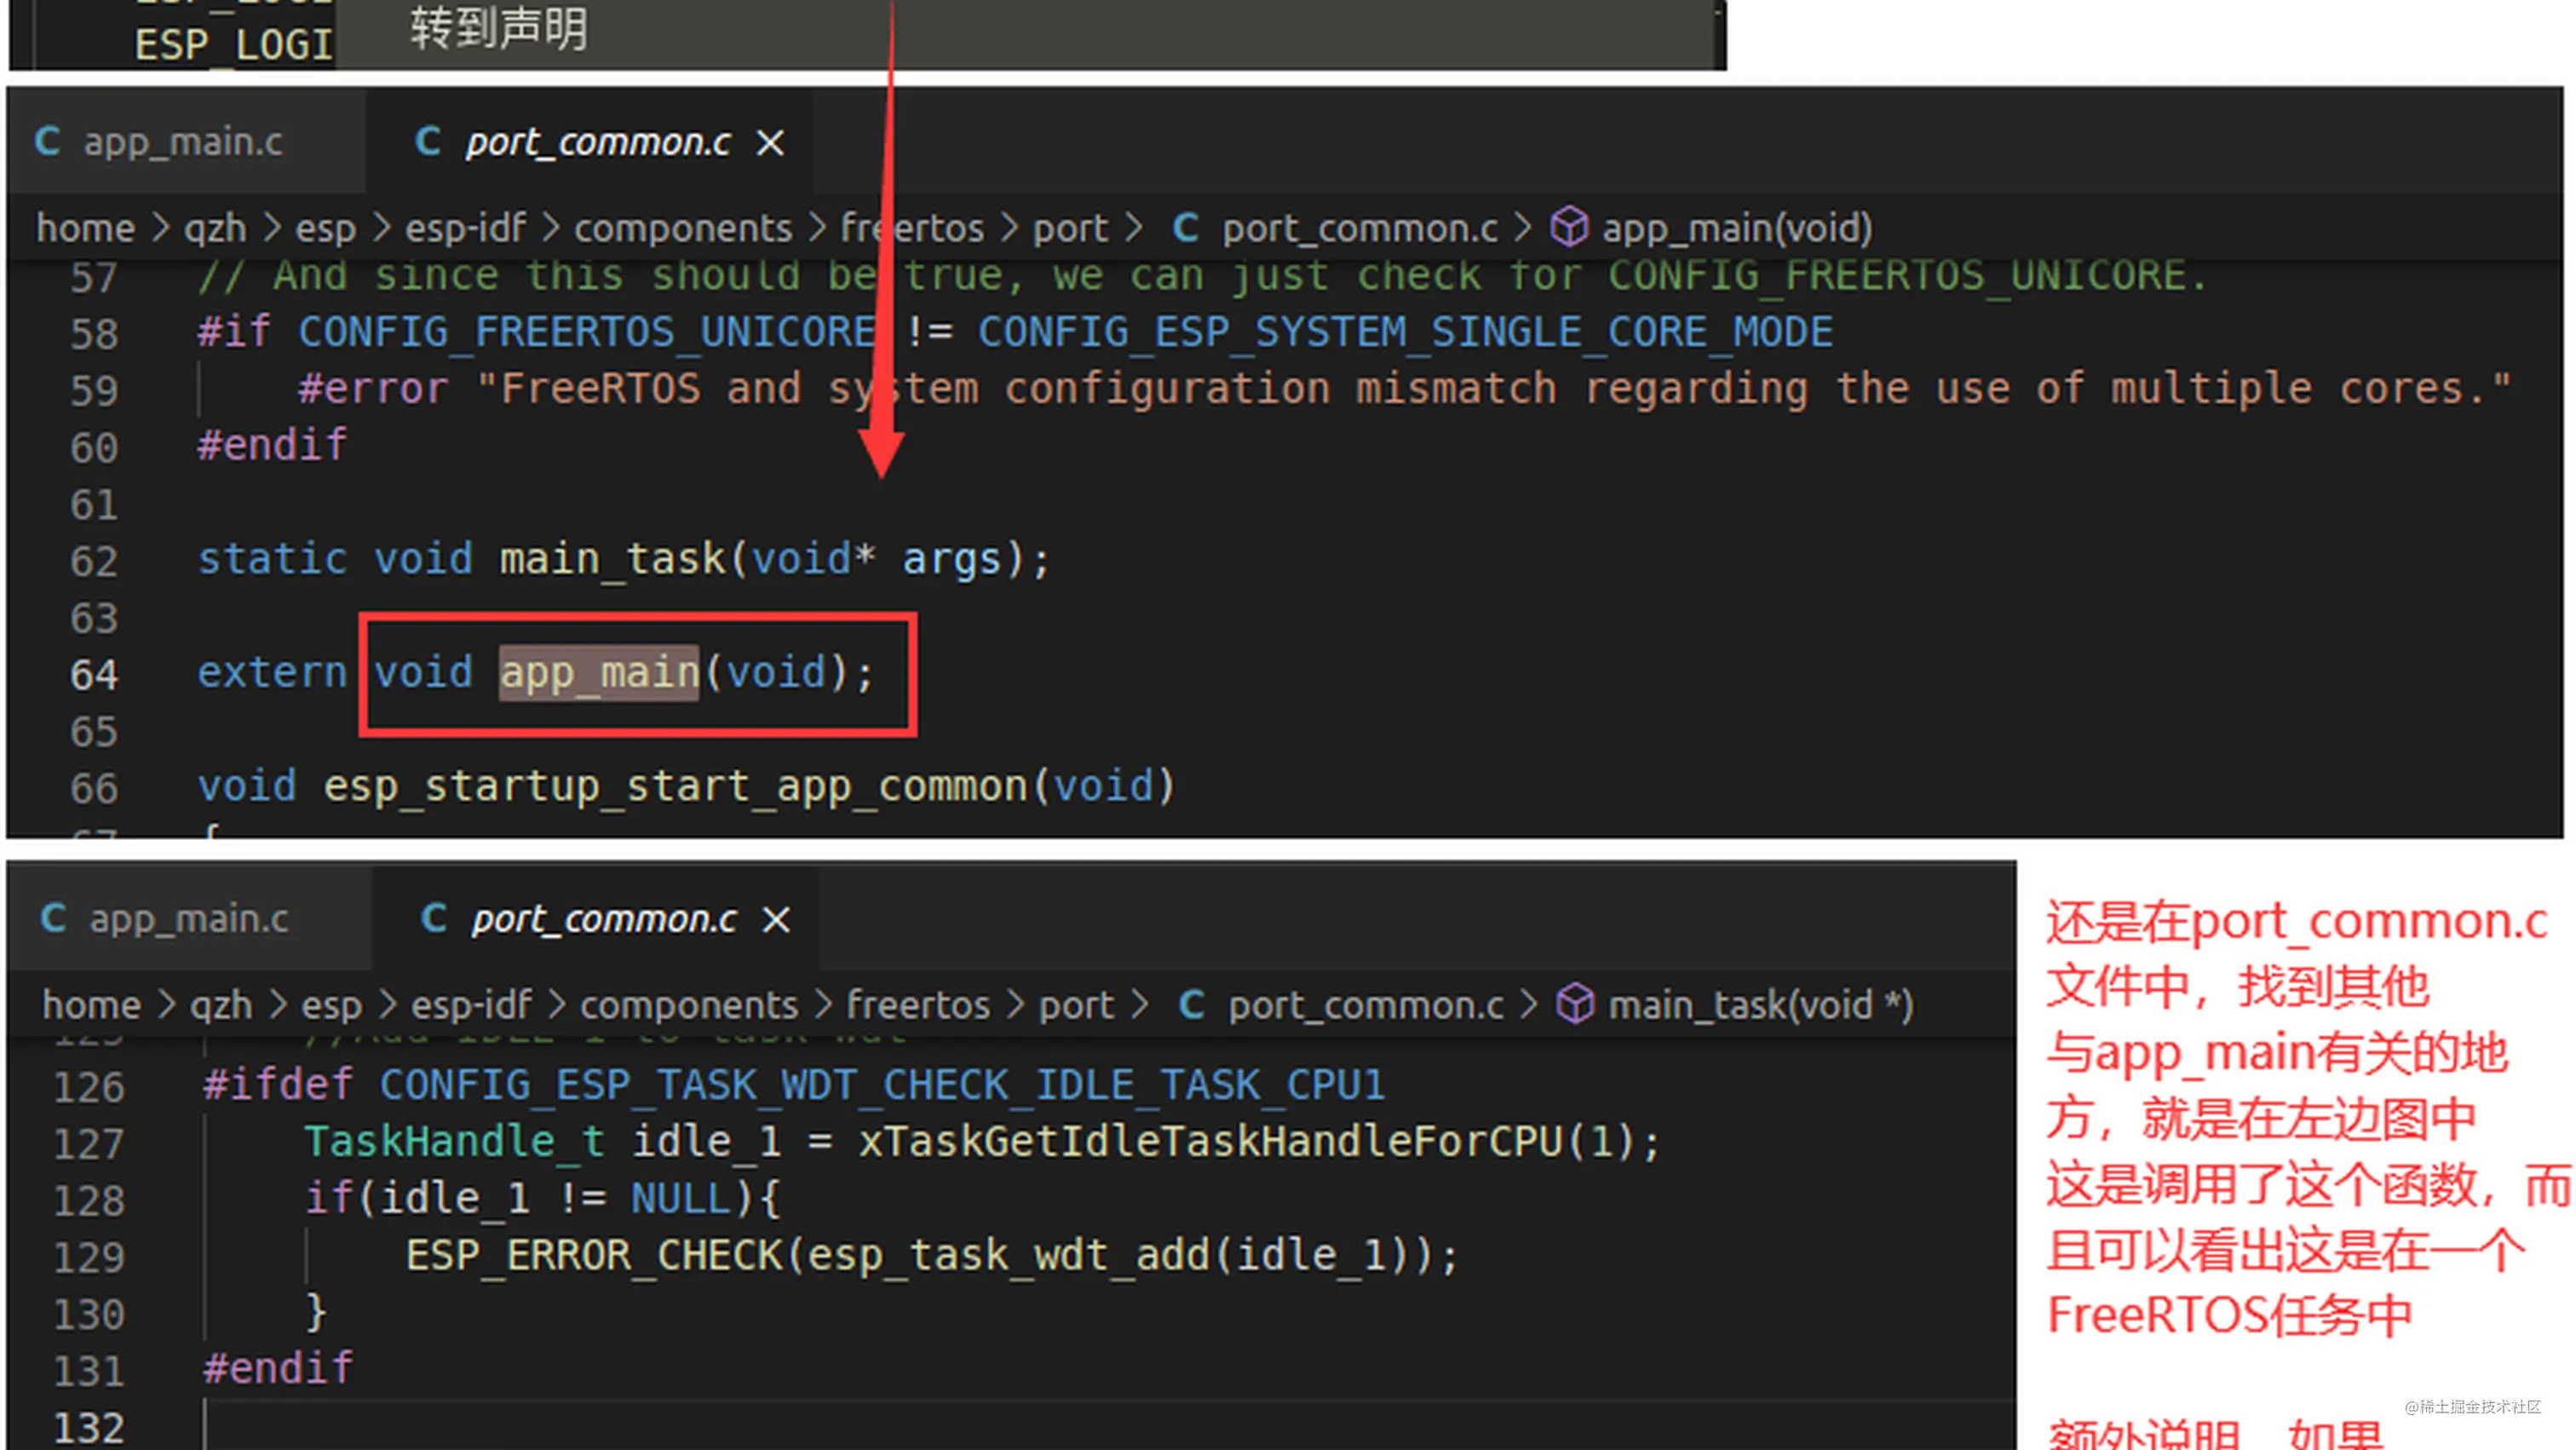Screen dimensions: 2576x1450
Task: Open port breadcrumb in upper editor
Action: [1070, 228]
